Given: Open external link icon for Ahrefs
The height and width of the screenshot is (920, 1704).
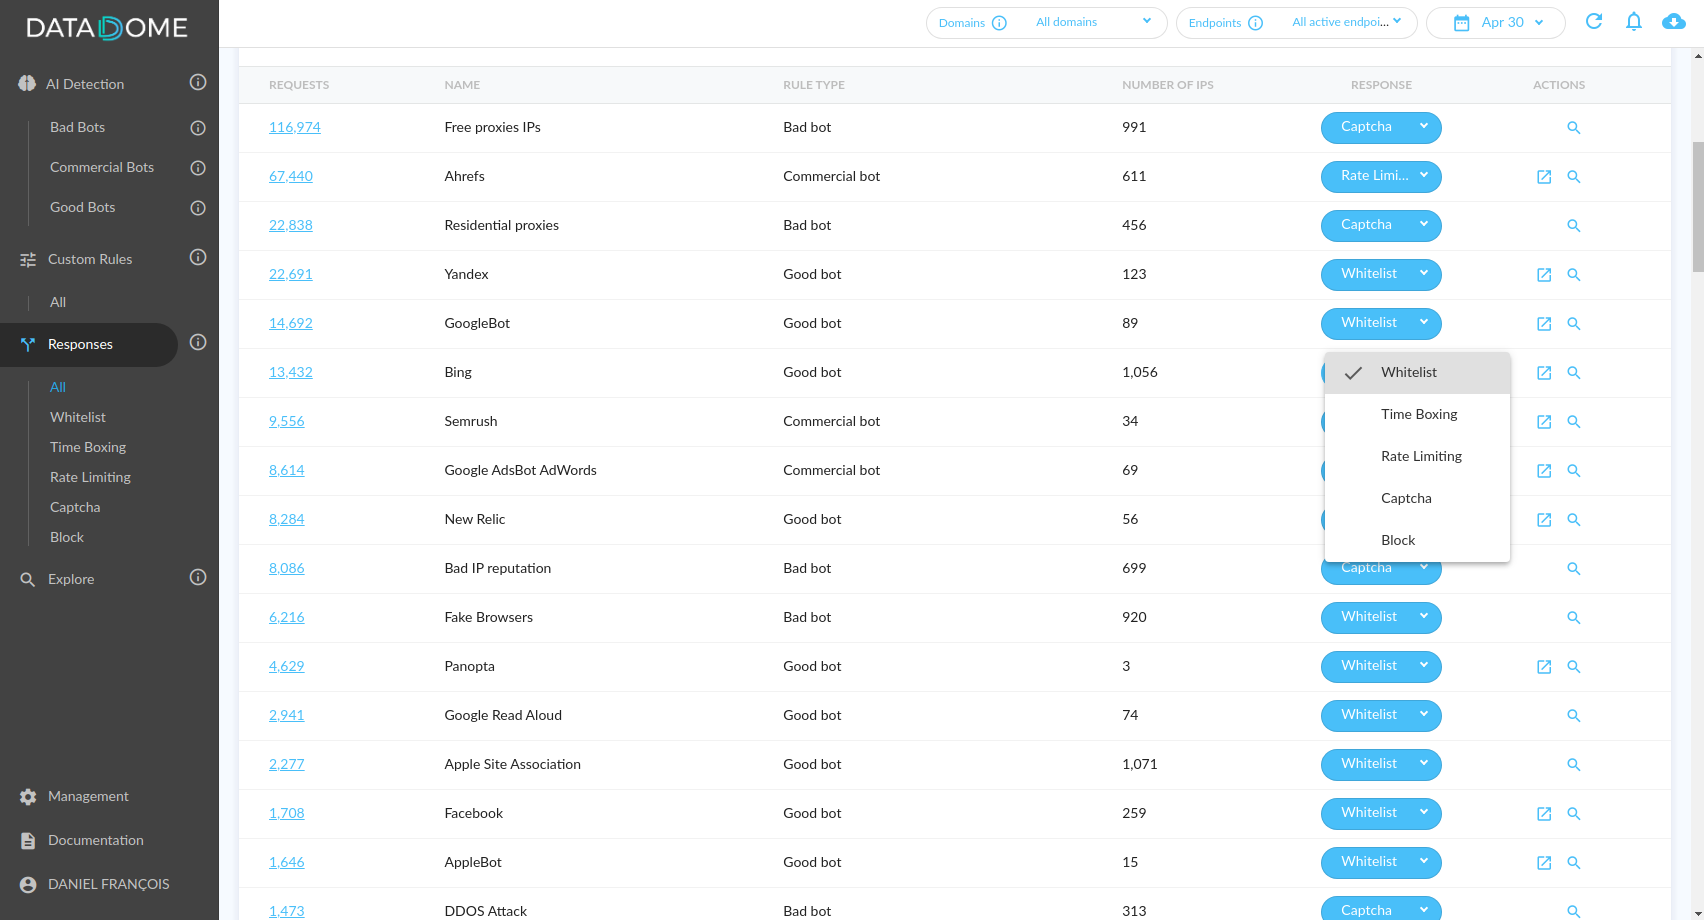Looking at the screenshot, I should tap(1544, 177).
